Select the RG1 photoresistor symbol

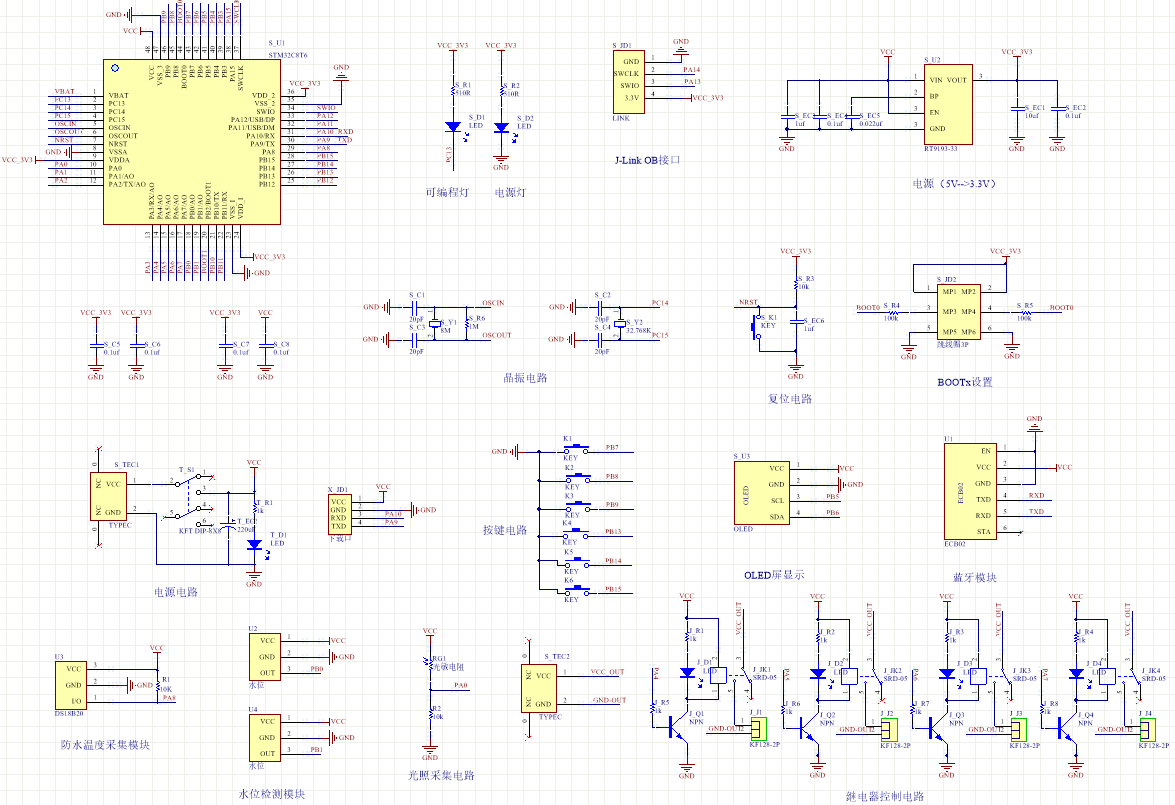(x=430, y=664)
